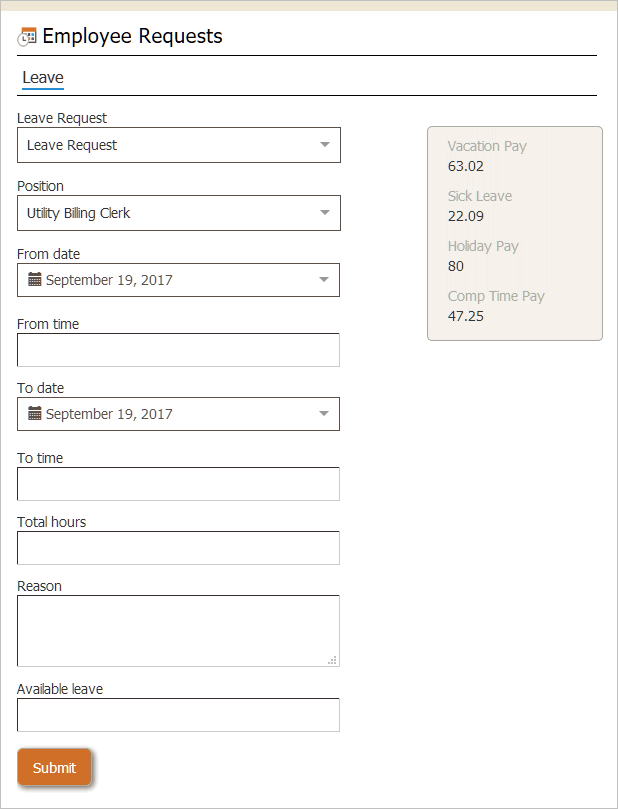Grab the Reason textarea resize handle
618x809 pixels.
point(333,660)
